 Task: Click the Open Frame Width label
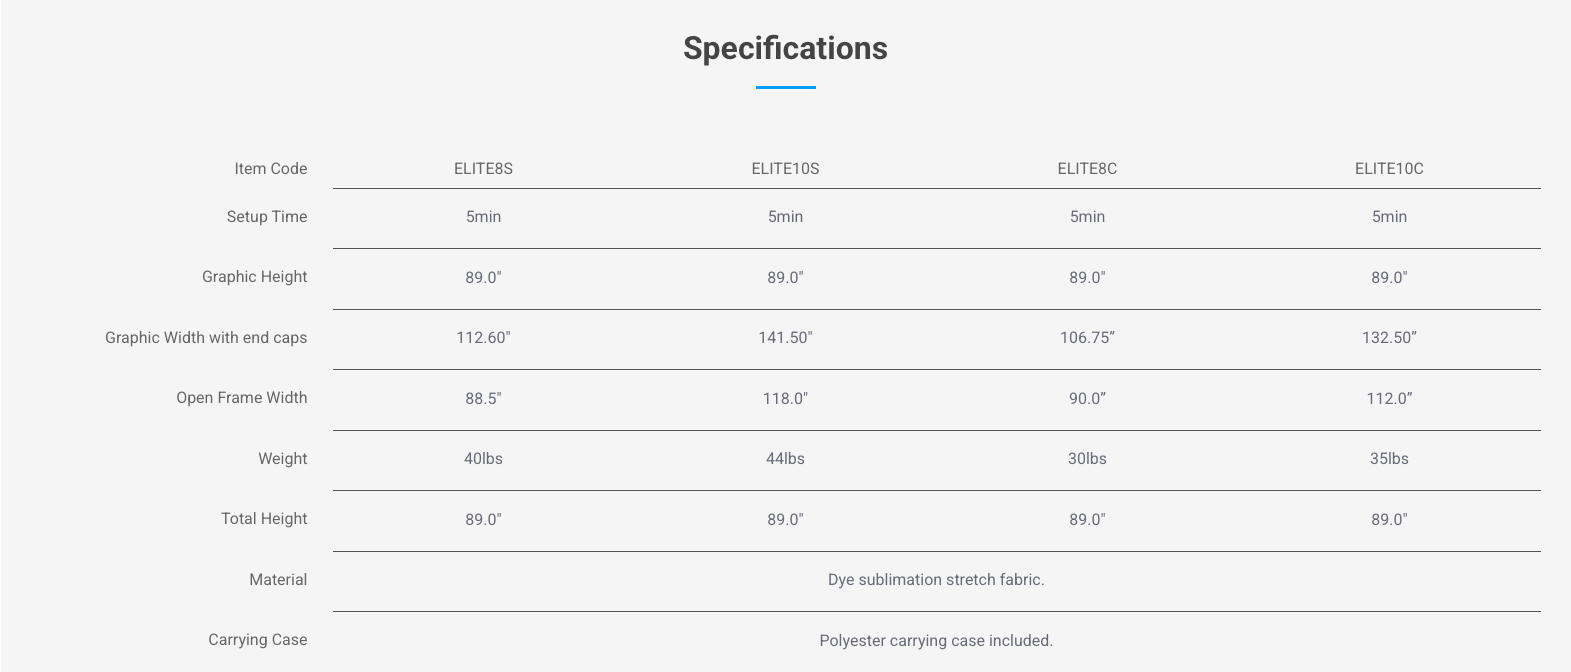click(x=241, y=398)
